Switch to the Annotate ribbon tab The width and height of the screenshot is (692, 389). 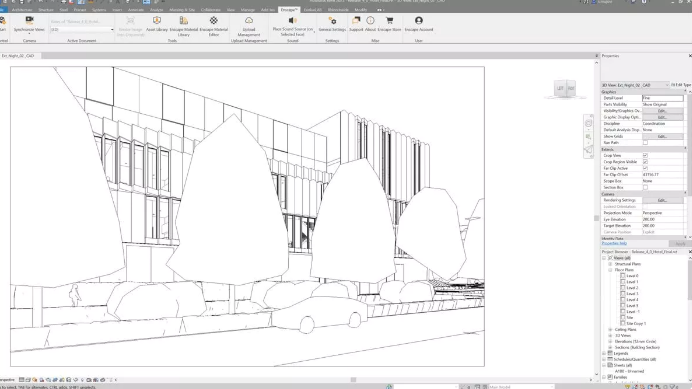click(136, 10)
